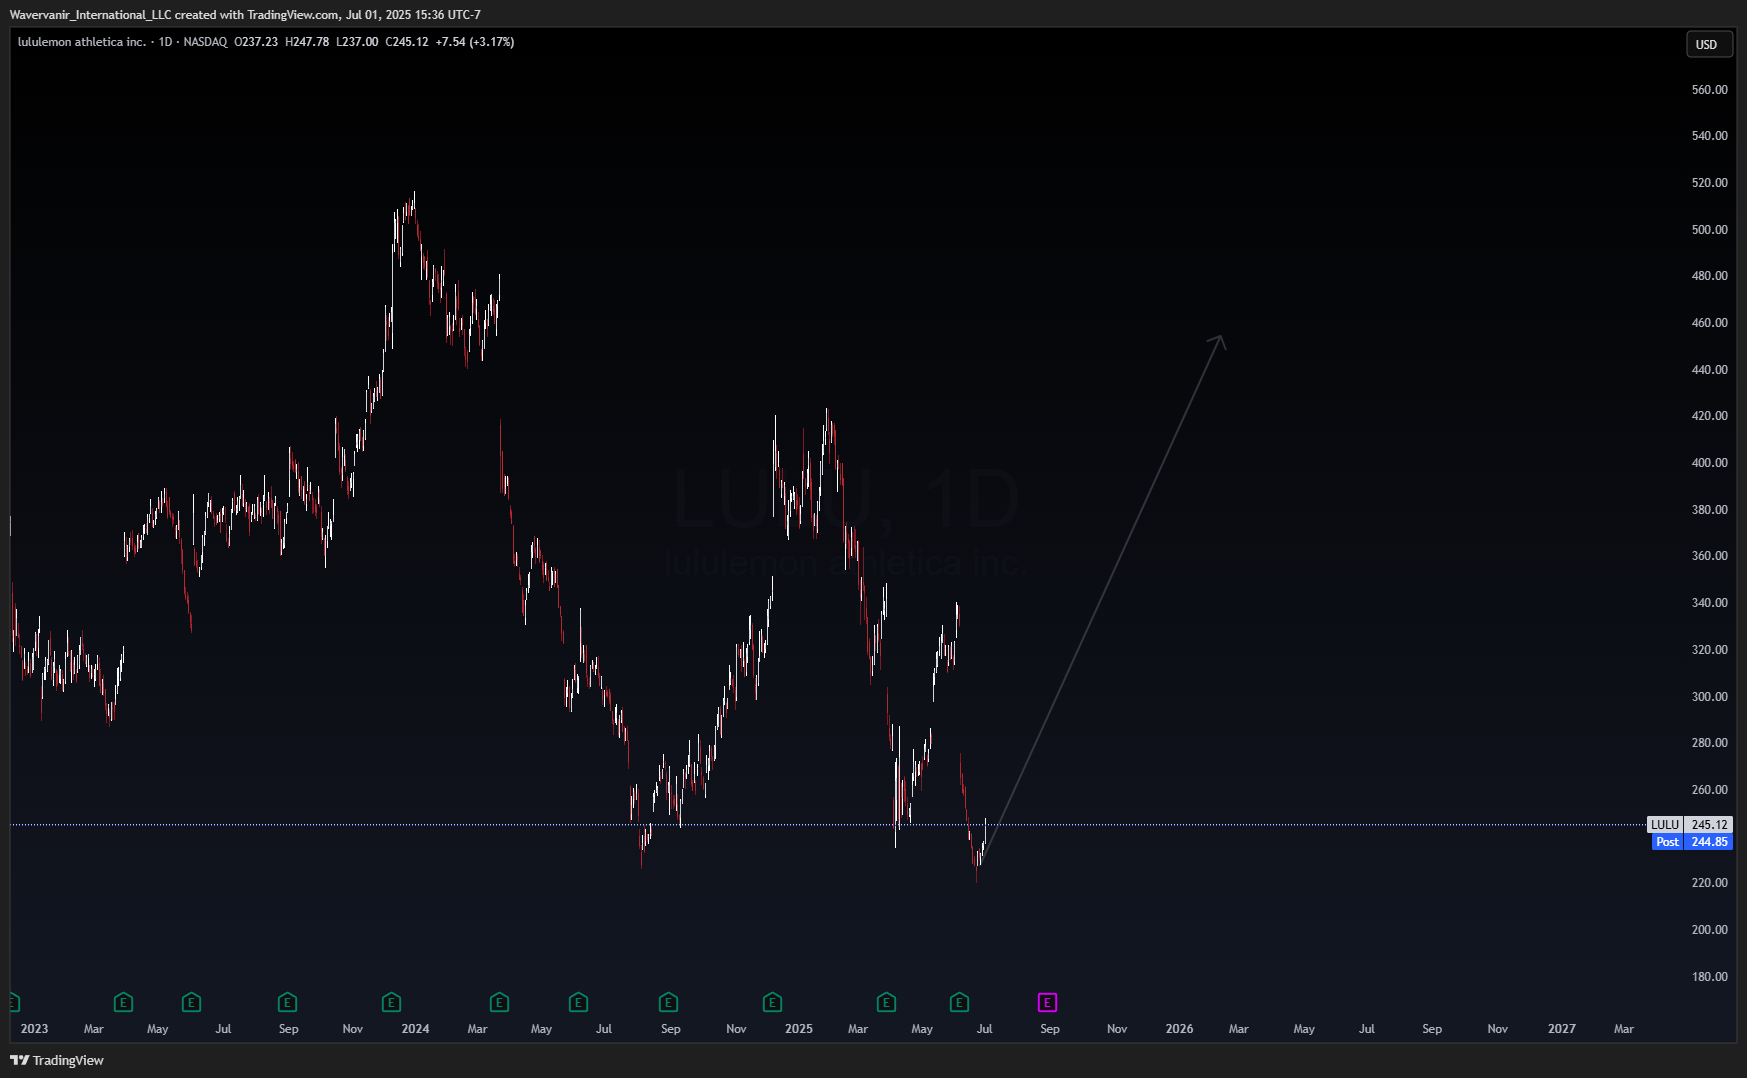This screenshot has width=1747, height=1078.
Task: Click the Wavervanir_International_LLC attribution text
Action: click(x=90, y=15)
